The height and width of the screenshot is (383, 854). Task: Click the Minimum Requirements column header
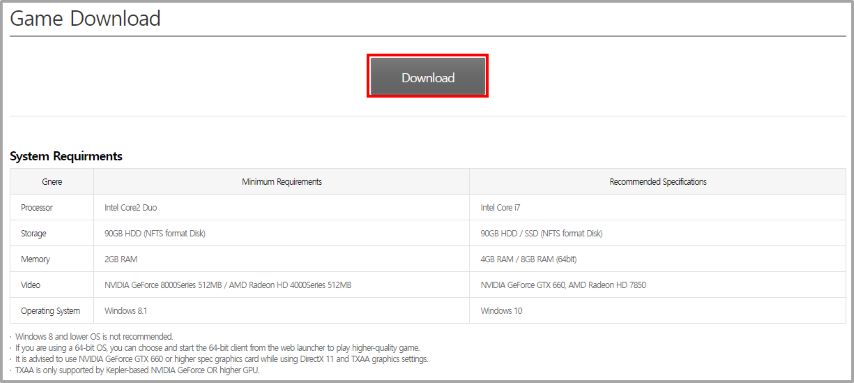[282, 182]
